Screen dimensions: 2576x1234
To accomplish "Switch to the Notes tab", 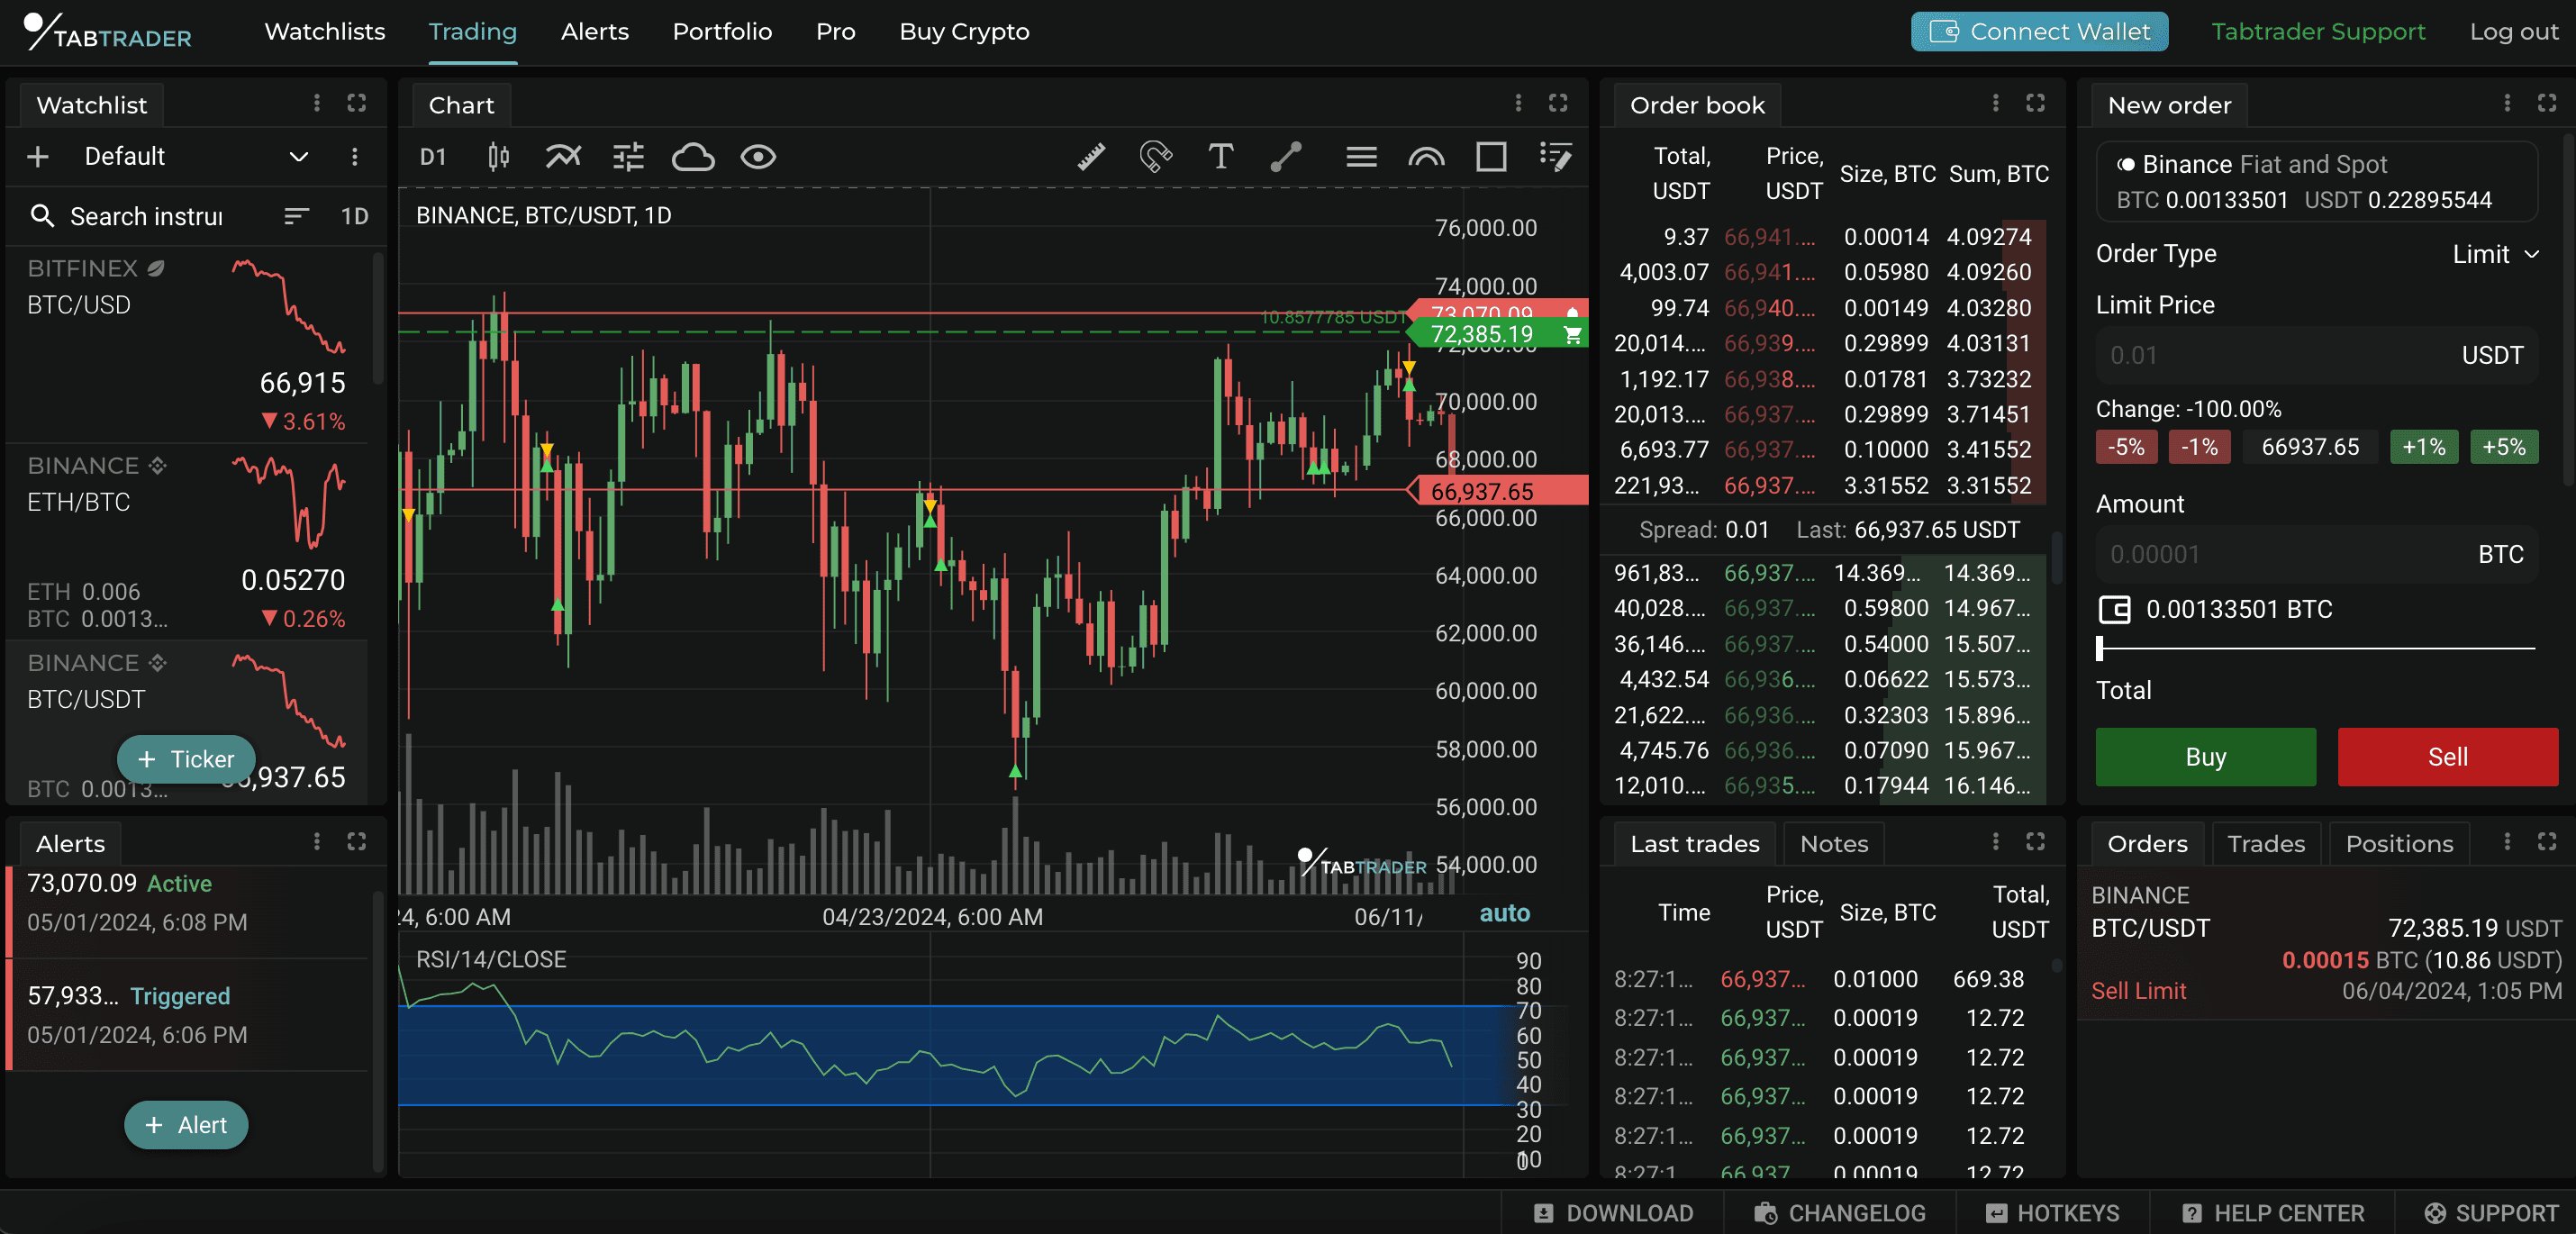I will (x=1834, y=844).
